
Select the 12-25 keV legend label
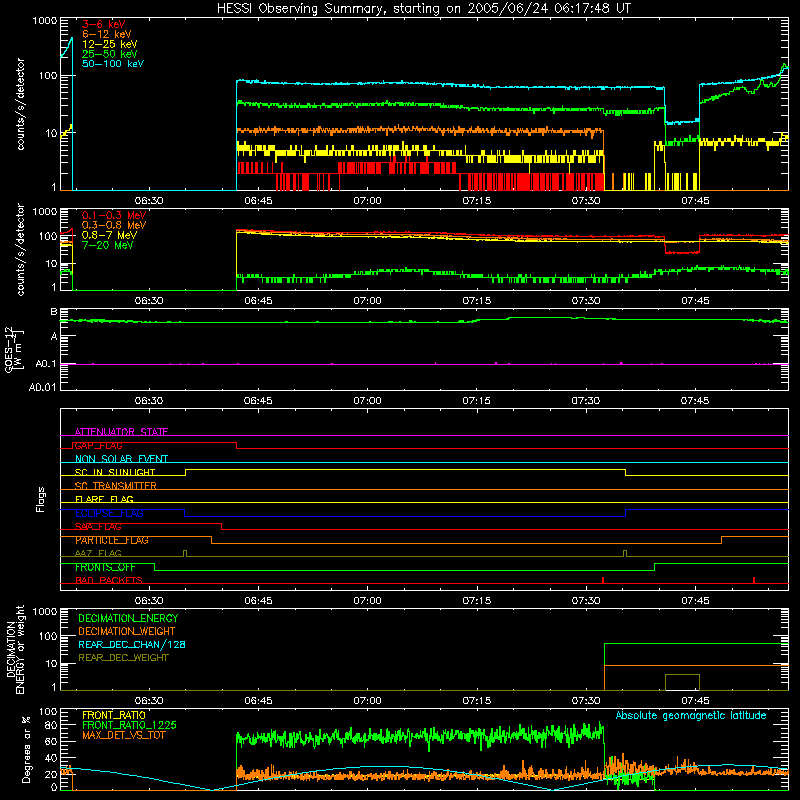(x=110, y=44)
